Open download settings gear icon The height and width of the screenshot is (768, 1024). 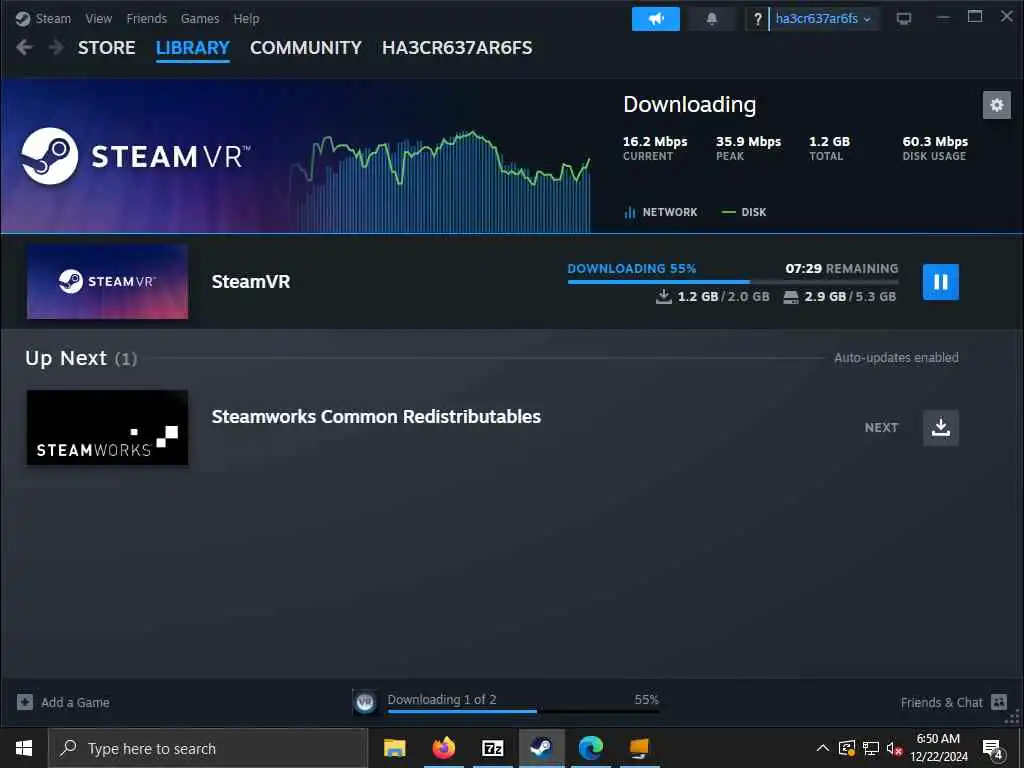click(x=997, y=104)
